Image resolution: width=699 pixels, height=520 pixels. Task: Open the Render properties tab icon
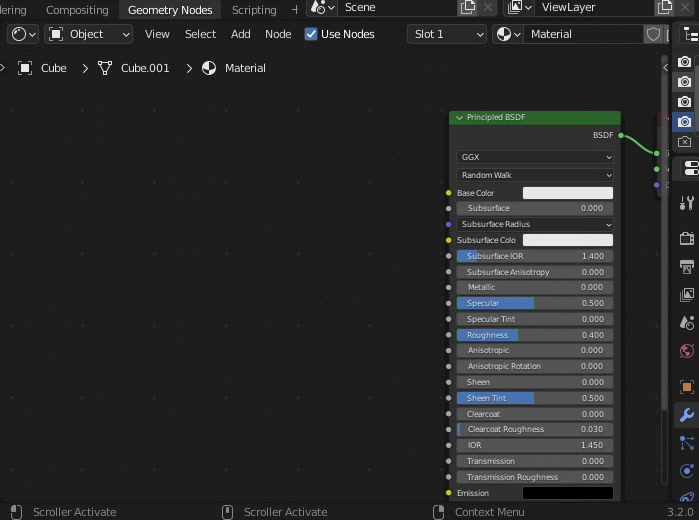(686, 238)
